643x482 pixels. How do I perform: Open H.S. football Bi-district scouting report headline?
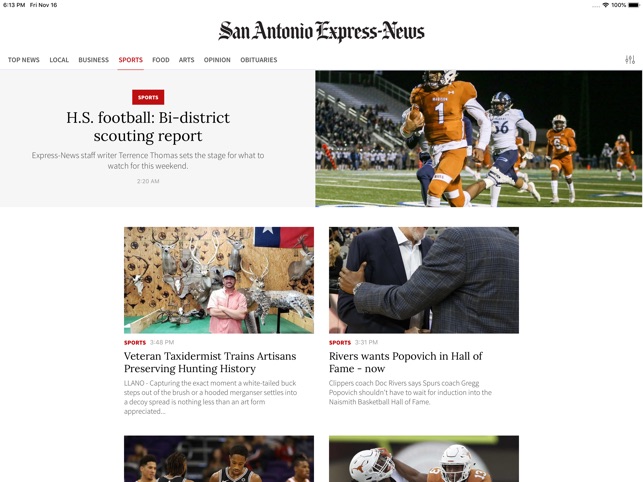tap(148, 126)
